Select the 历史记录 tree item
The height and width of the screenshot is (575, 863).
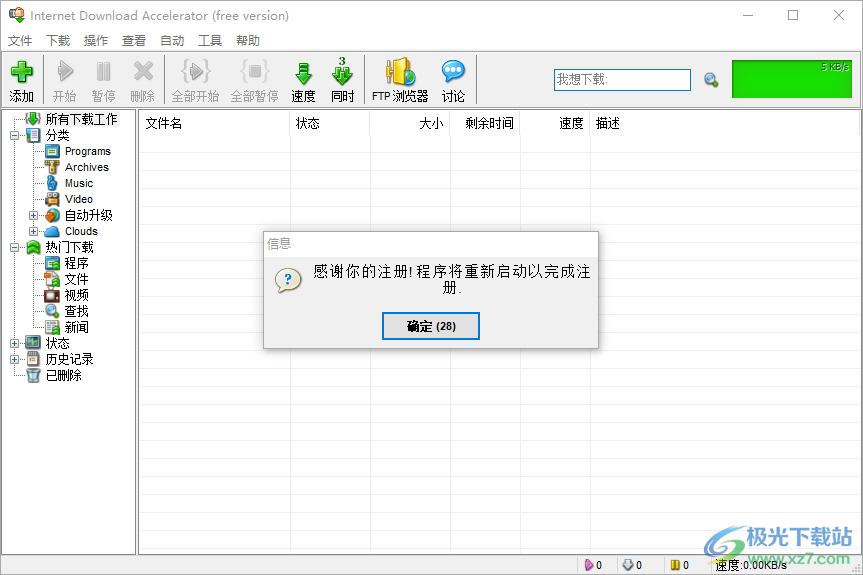[69, 359]
